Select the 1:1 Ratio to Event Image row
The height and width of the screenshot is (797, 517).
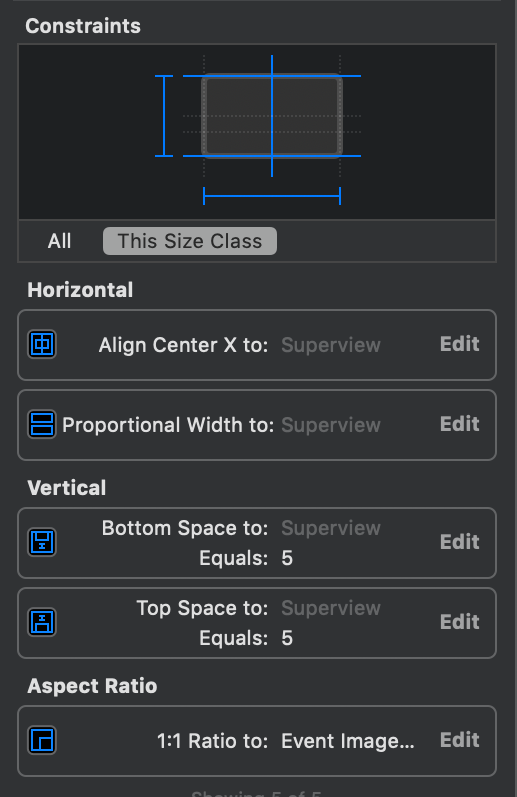(x=257, y=741)
